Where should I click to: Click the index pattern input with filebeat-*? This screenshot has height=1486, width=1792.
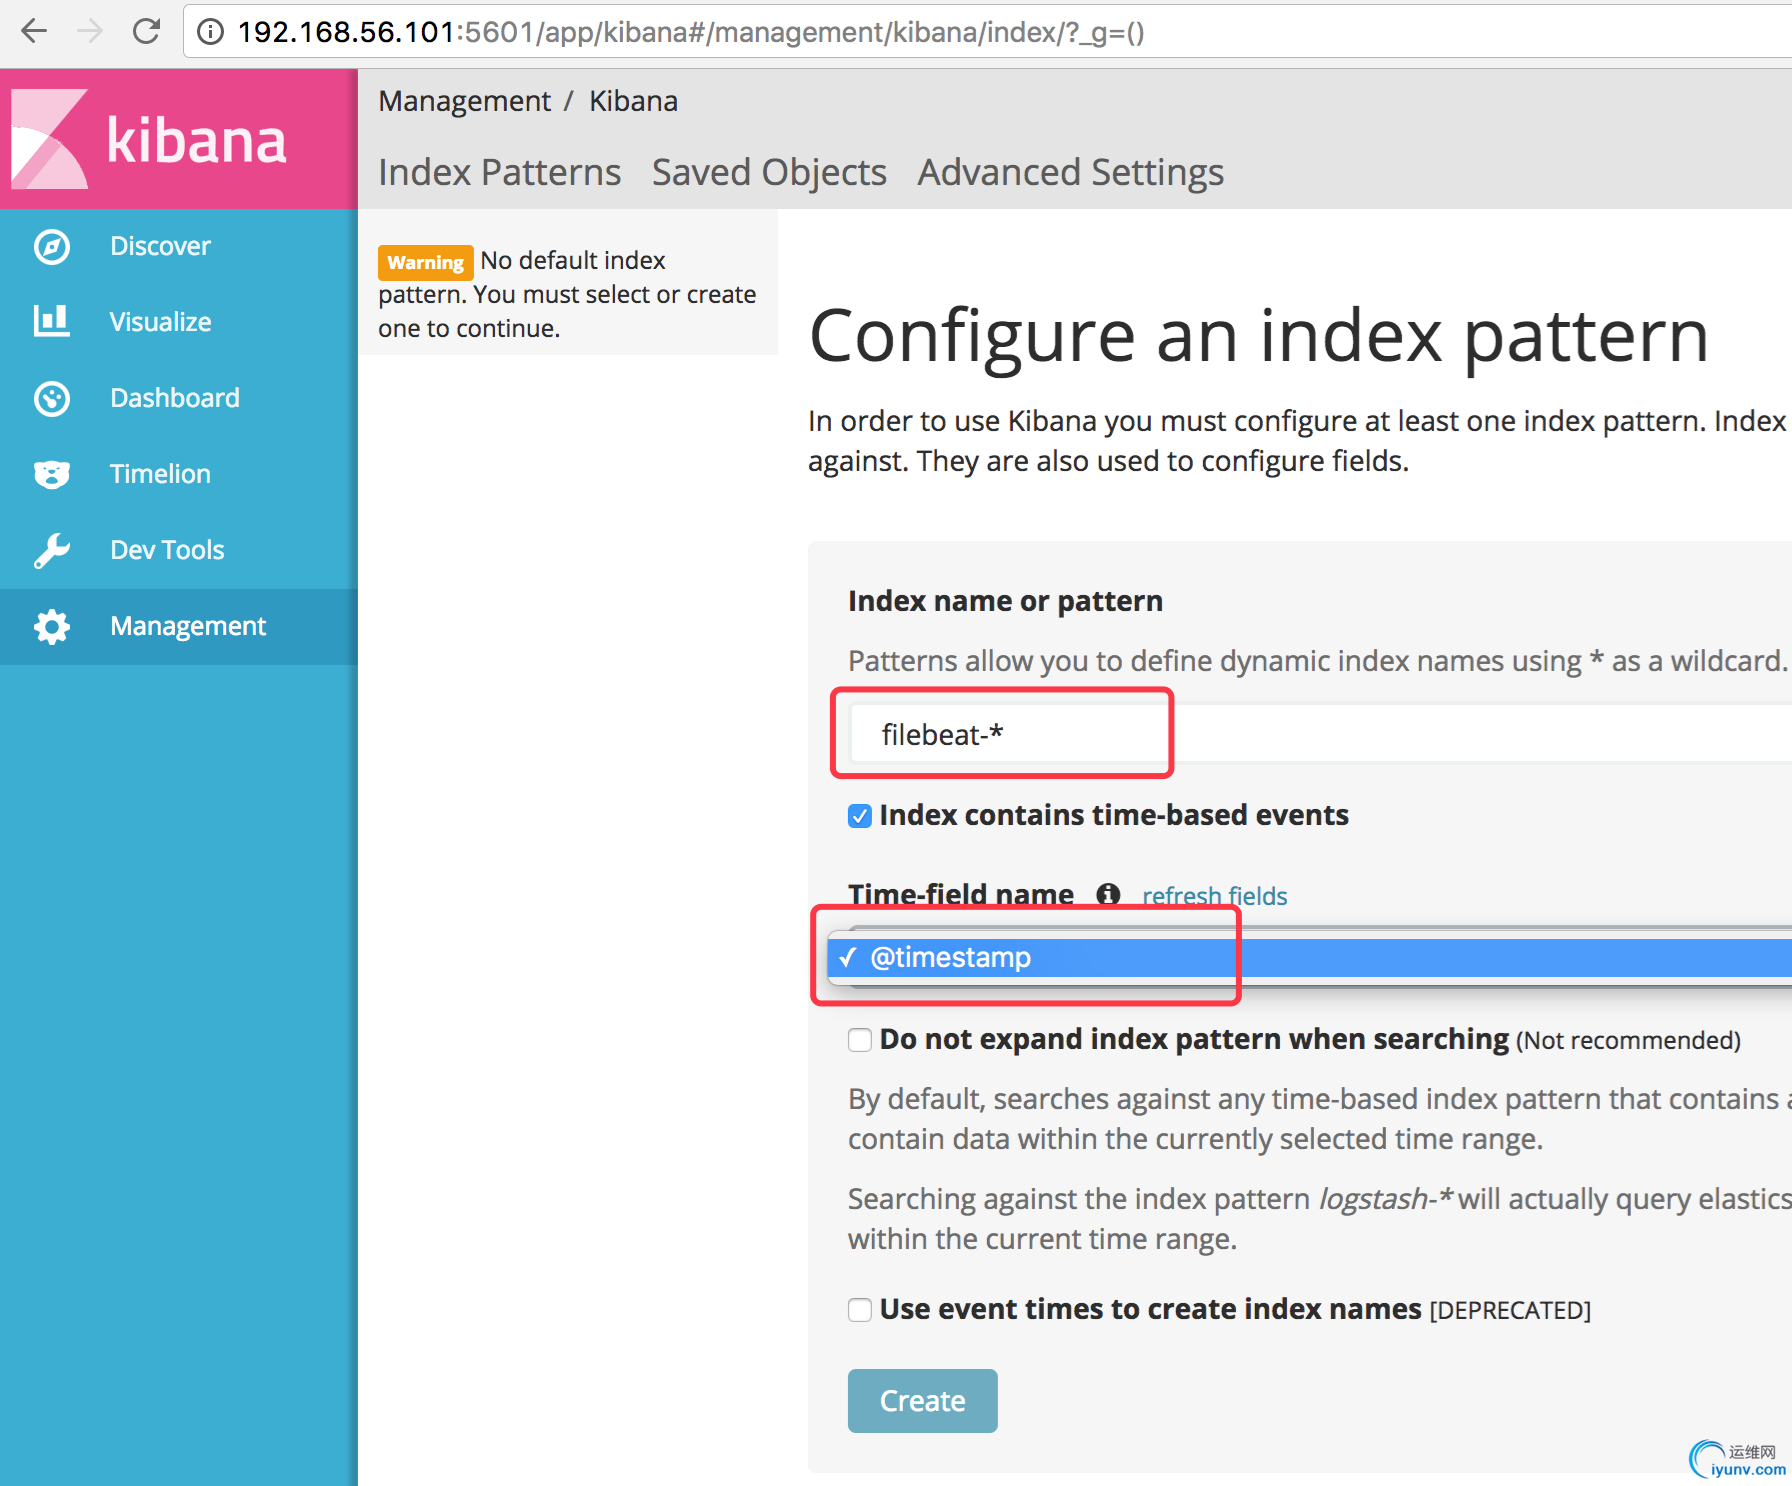coord(1320,734)
